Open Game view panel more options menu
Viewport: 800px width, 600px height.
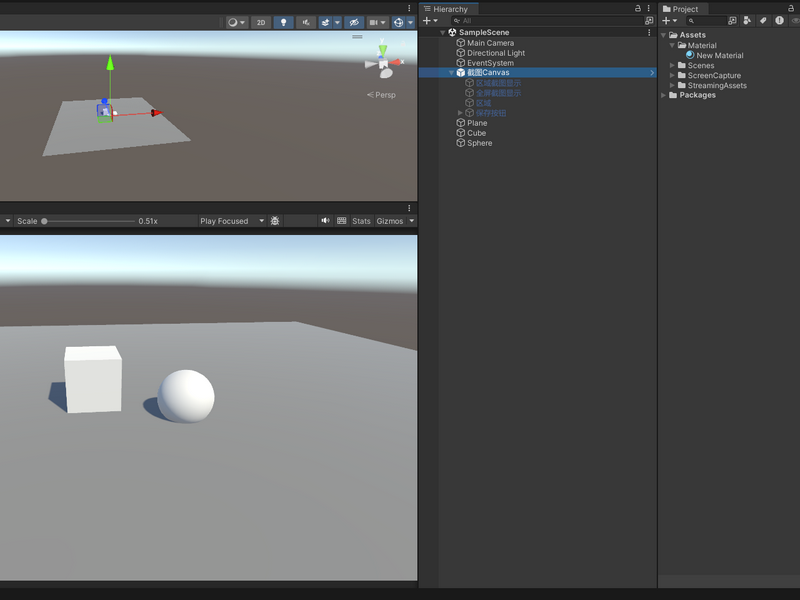tap(409, 208)
